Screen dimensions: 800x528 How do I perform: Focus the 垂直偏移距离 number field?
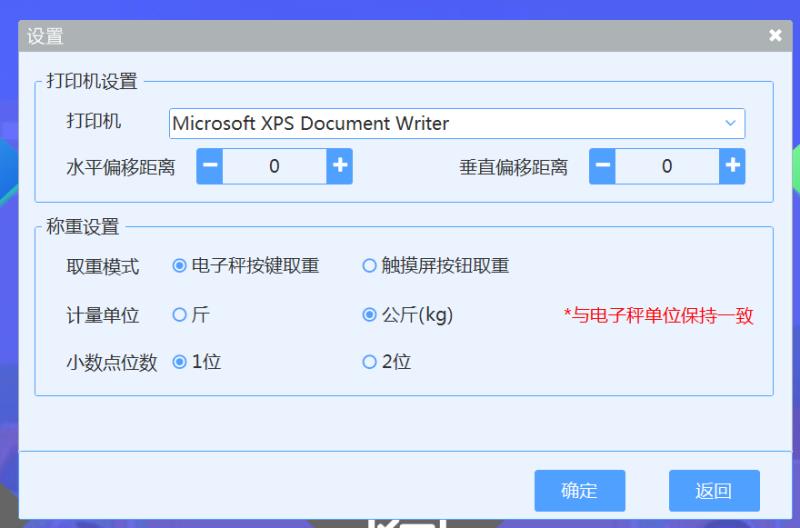click(667, 166)
